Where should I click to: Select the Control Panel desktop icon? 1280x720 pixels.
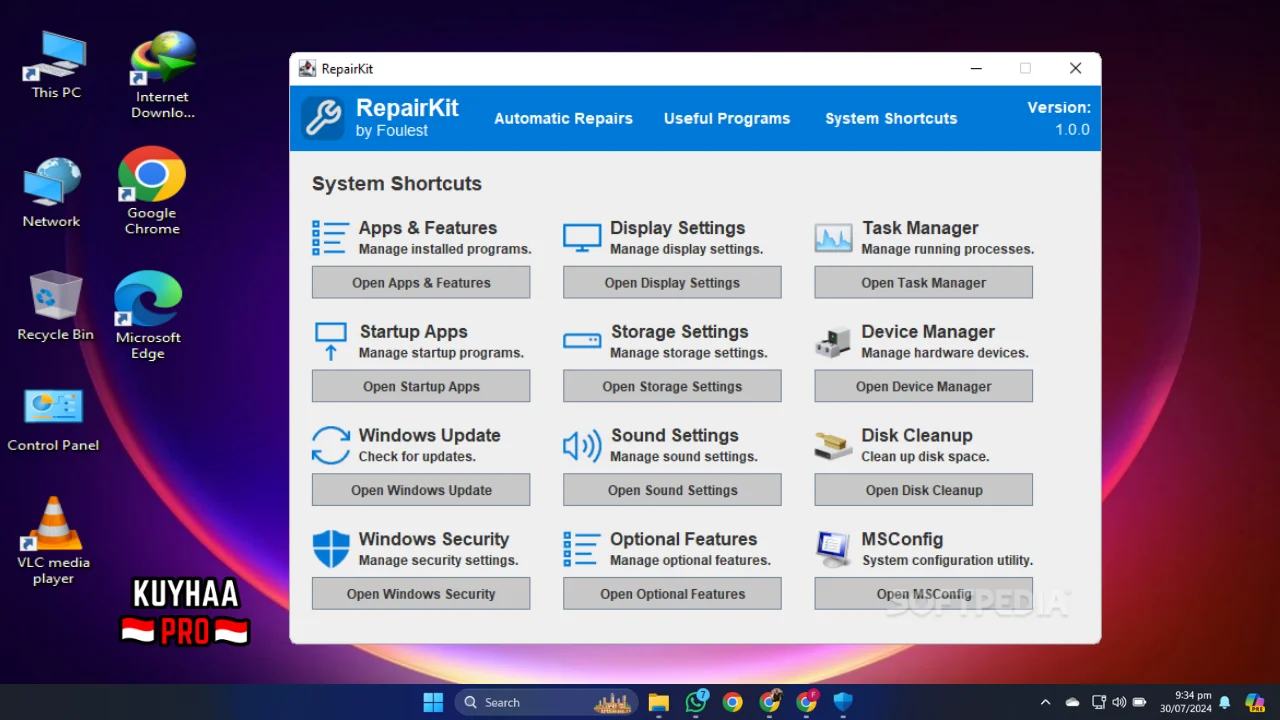click(x=53, y=420)
